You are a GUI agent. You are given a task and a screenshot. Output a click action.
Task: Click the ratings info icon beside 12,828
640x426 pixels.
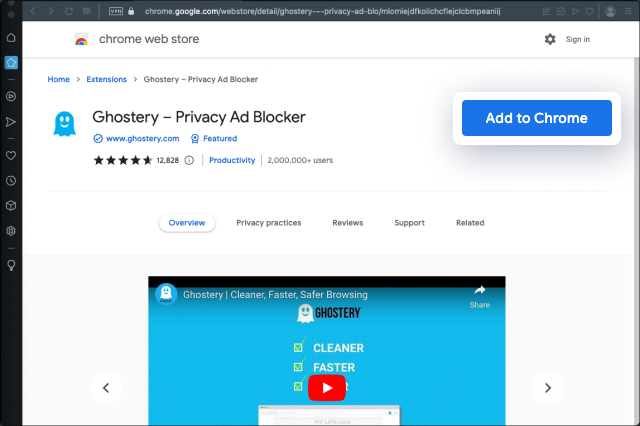189,160
